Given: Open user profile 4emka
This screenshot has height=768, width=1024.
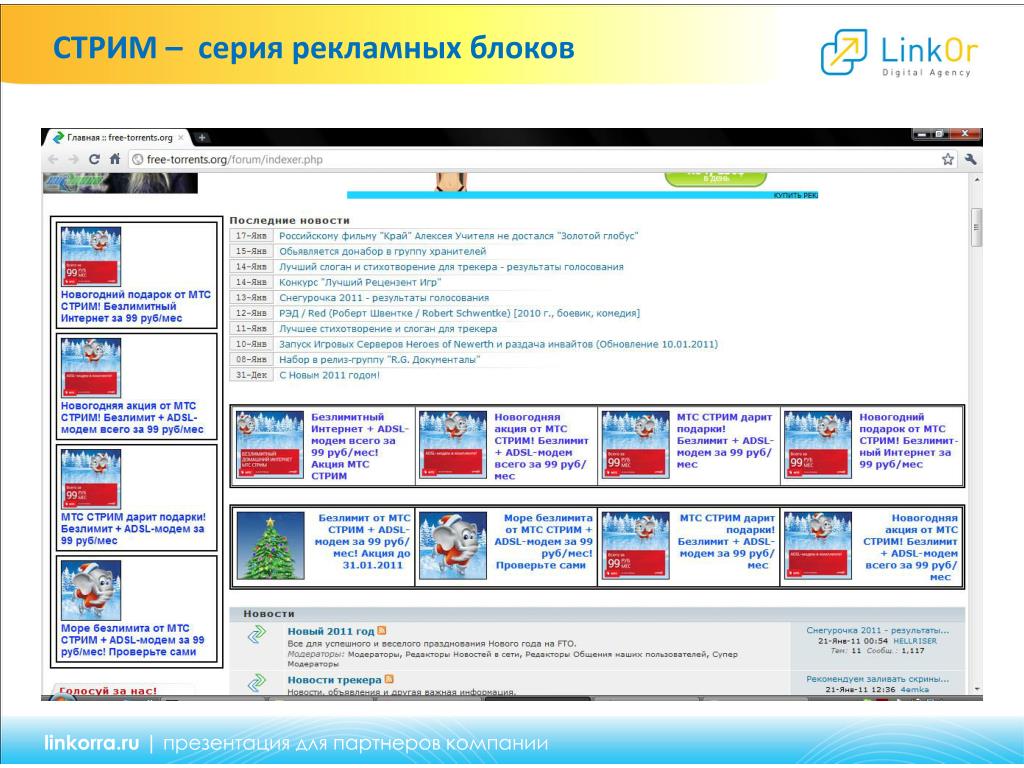Looking at the screenshot, I should coord(914,690).
